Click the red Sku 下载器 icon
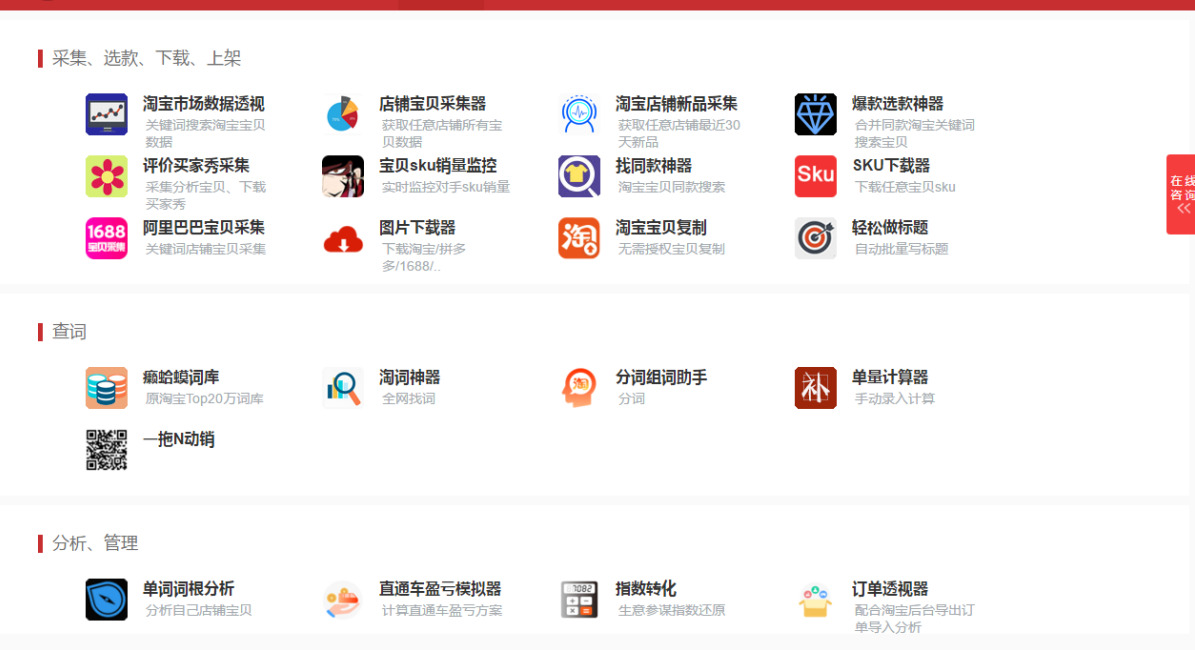Screen dimensions: 1195x650 [815, 176]
